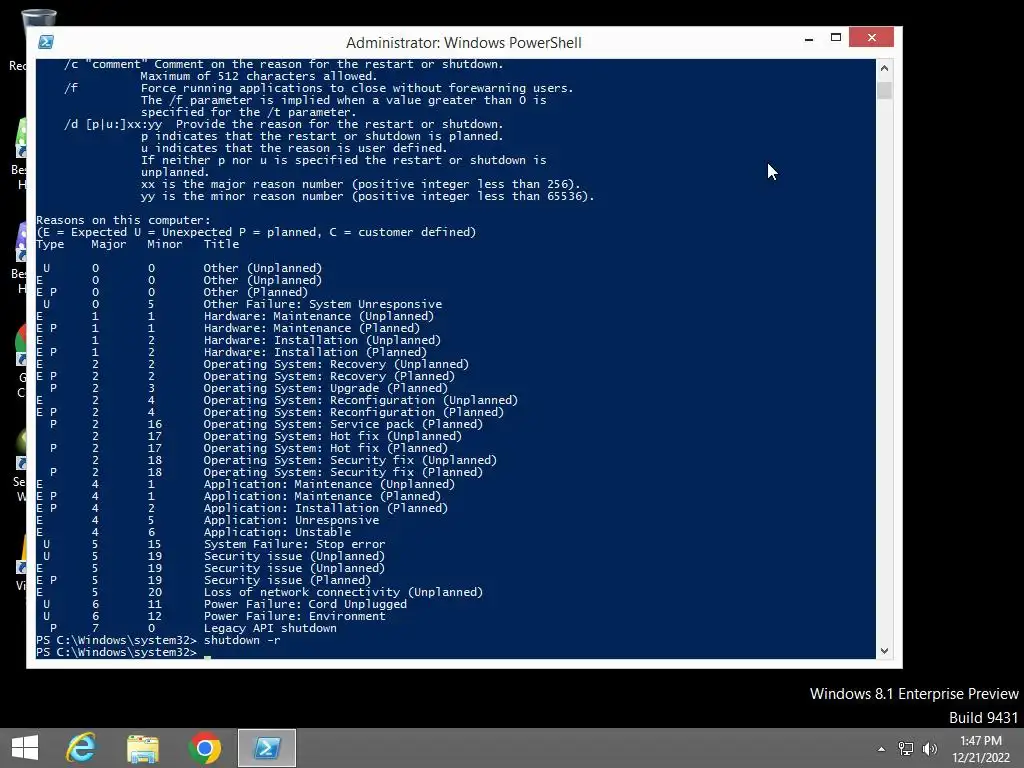Show hidden system tray icons
The height and width of the screenshot is (768, 1024).
click(882, 748)
